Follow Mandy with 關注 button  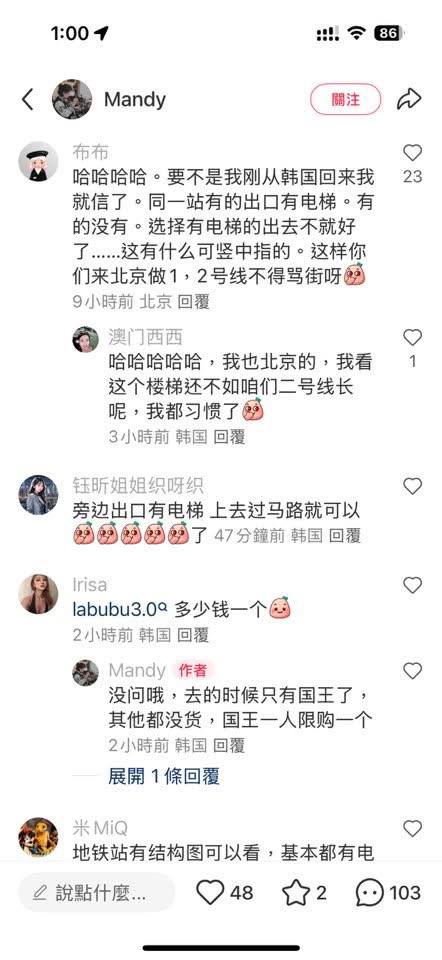pyautogui.click(x=345, y=99)
